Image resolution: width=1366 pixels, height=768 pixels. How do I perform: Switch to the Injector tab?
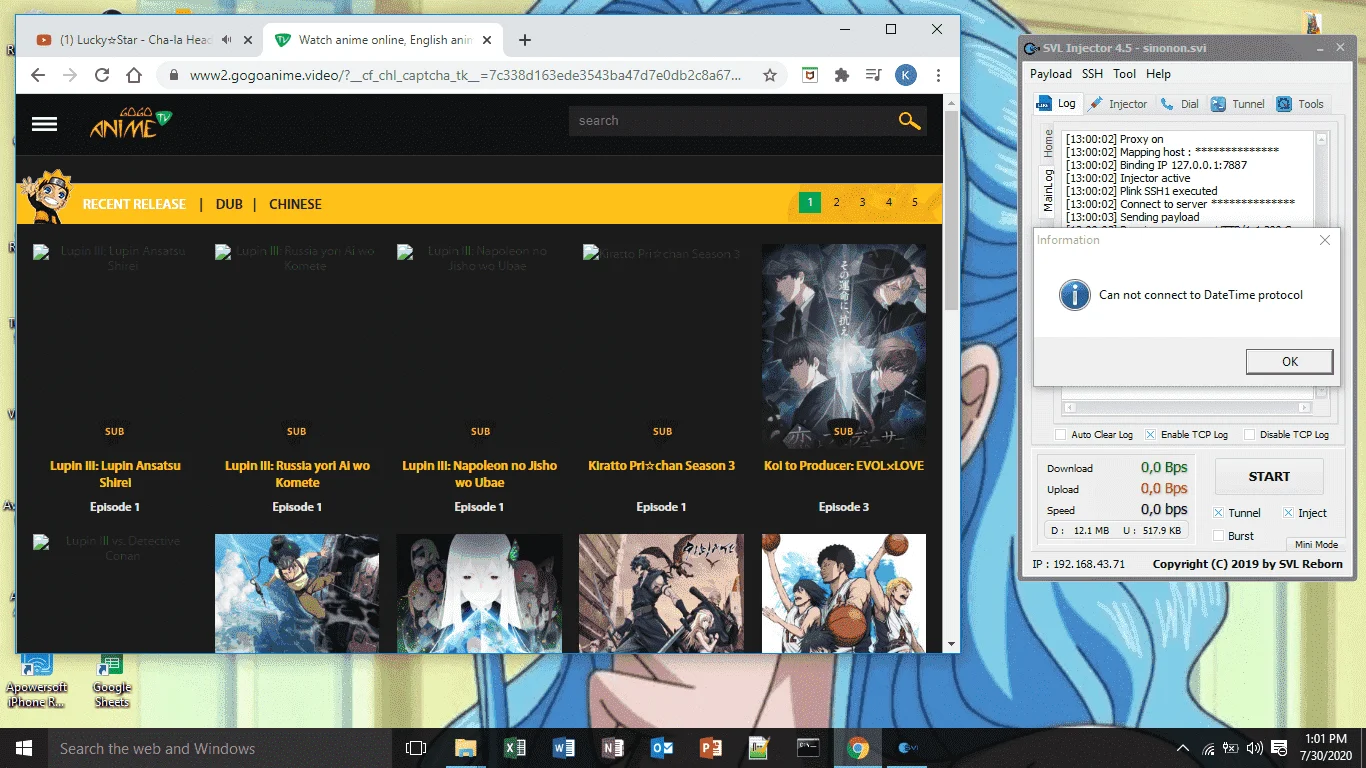pos(1118,104)
